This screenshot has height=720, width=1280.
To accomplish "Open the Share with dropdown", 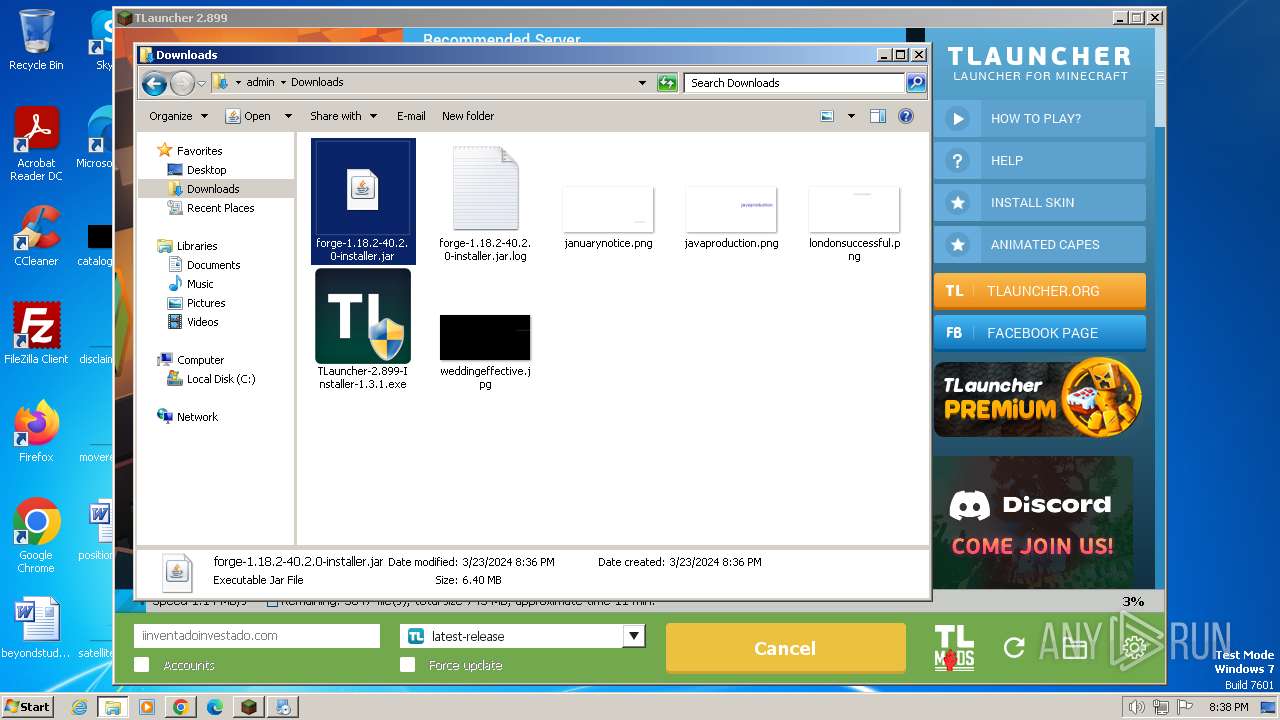I will tap(343, 116).
